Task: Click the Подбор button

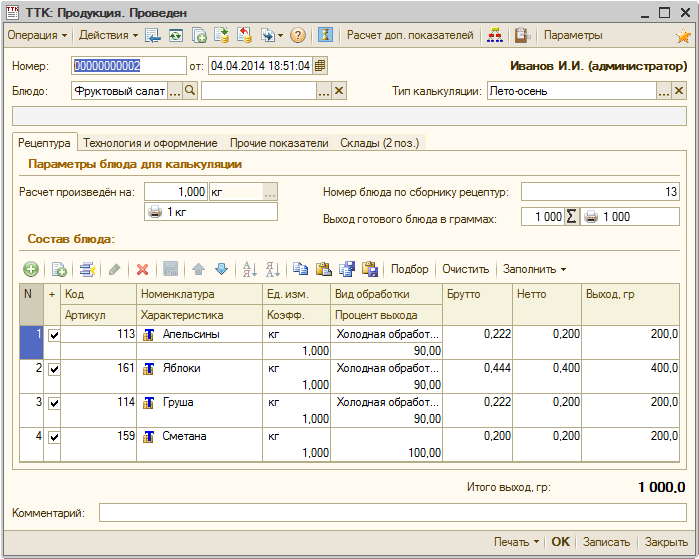Action: point(409,269)
